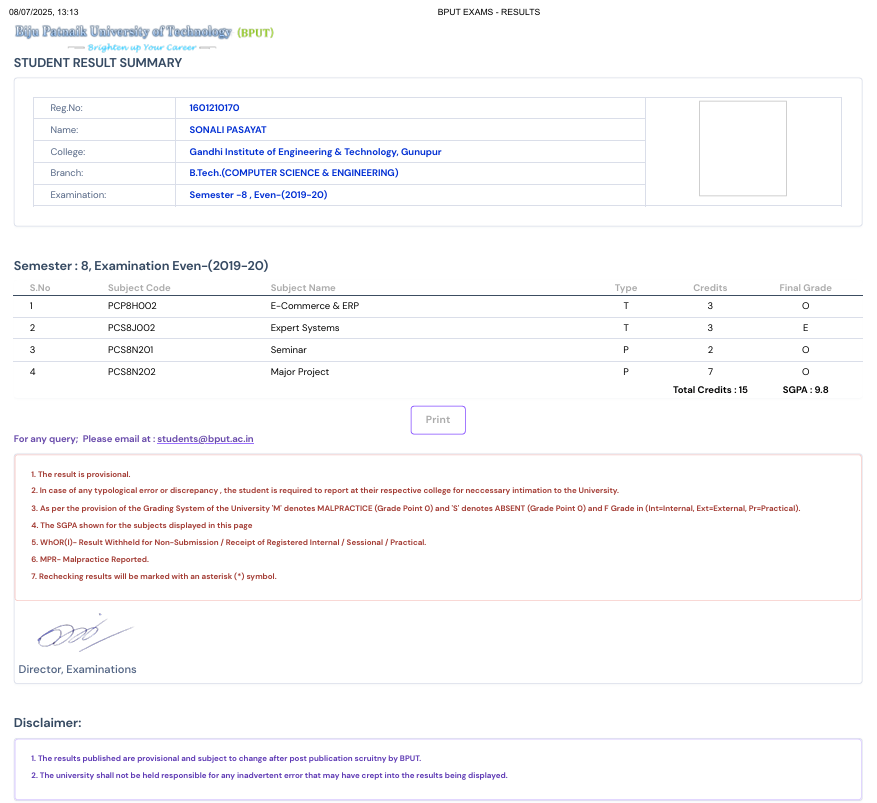Click the Total Credits : 15 text
The width and height of the screenshot is (877, 803).
tap(710, 390)
